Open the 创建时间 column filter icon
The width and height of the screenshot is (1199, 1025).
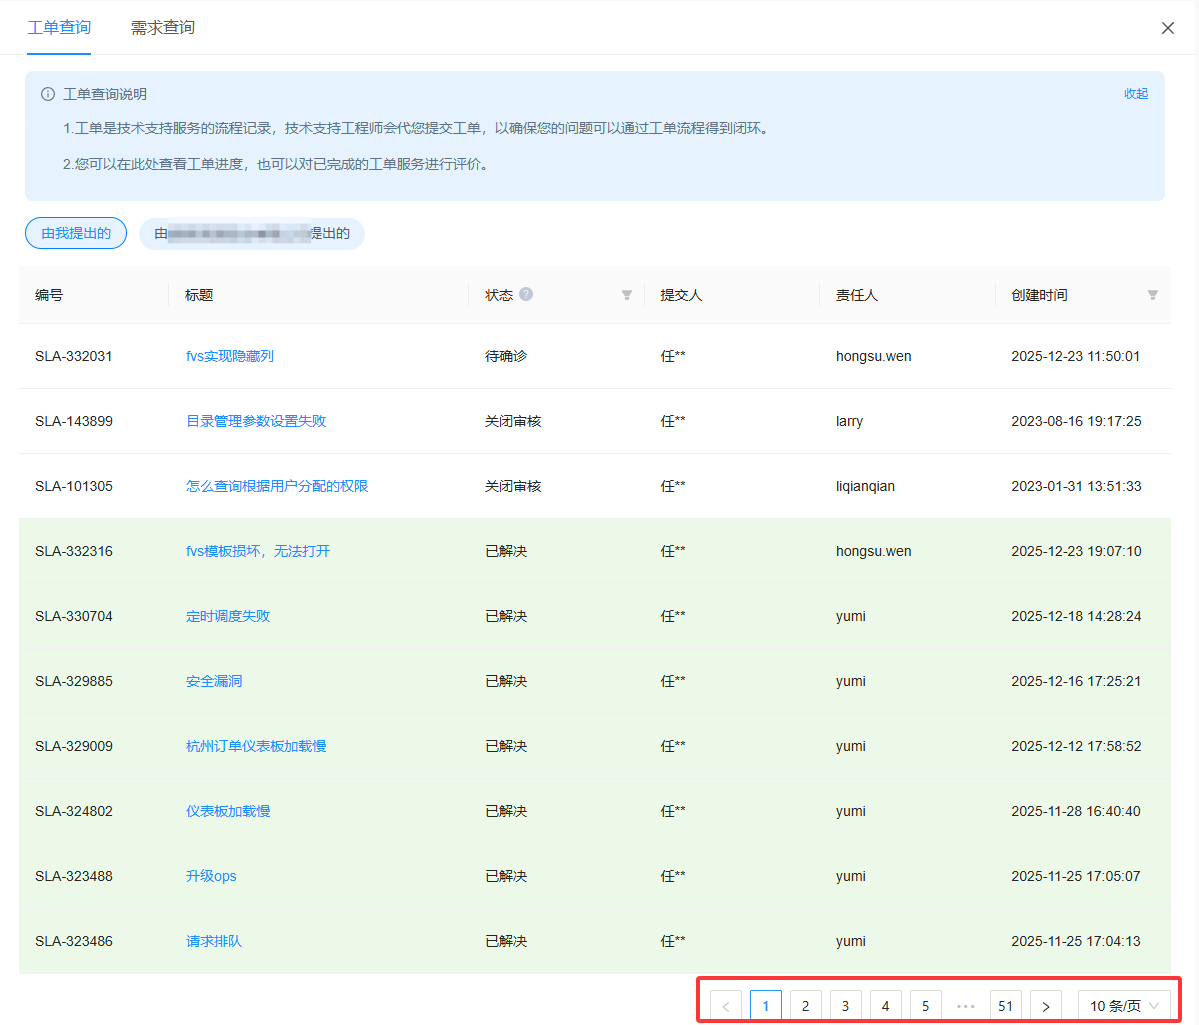[1152, 295]
